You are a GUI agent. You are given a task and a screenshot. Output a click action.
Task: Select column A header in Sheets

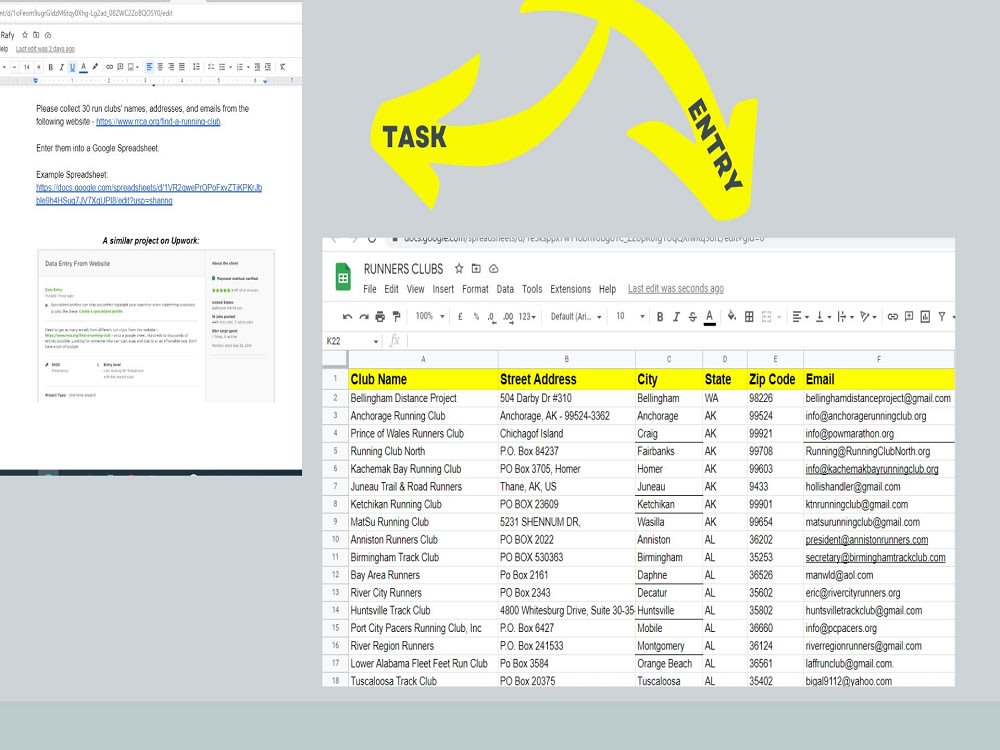[x=423, y=359]
